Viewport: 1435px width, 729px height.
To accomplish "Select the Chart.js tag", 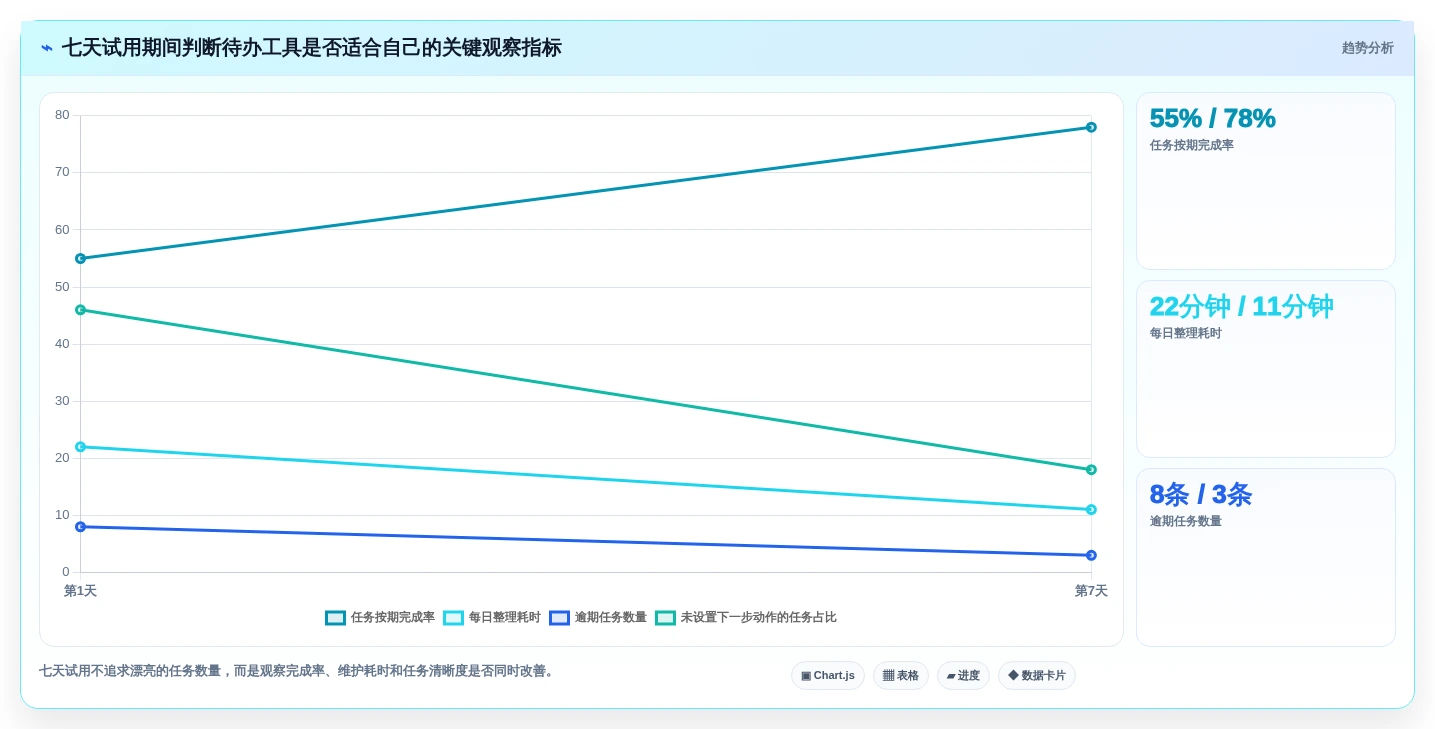I will click(x=828, y=676).
